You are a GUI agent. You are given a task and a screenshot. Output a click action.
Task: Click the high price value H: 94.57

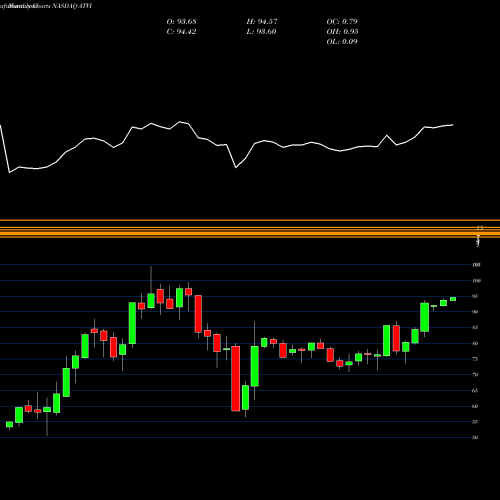262,22
